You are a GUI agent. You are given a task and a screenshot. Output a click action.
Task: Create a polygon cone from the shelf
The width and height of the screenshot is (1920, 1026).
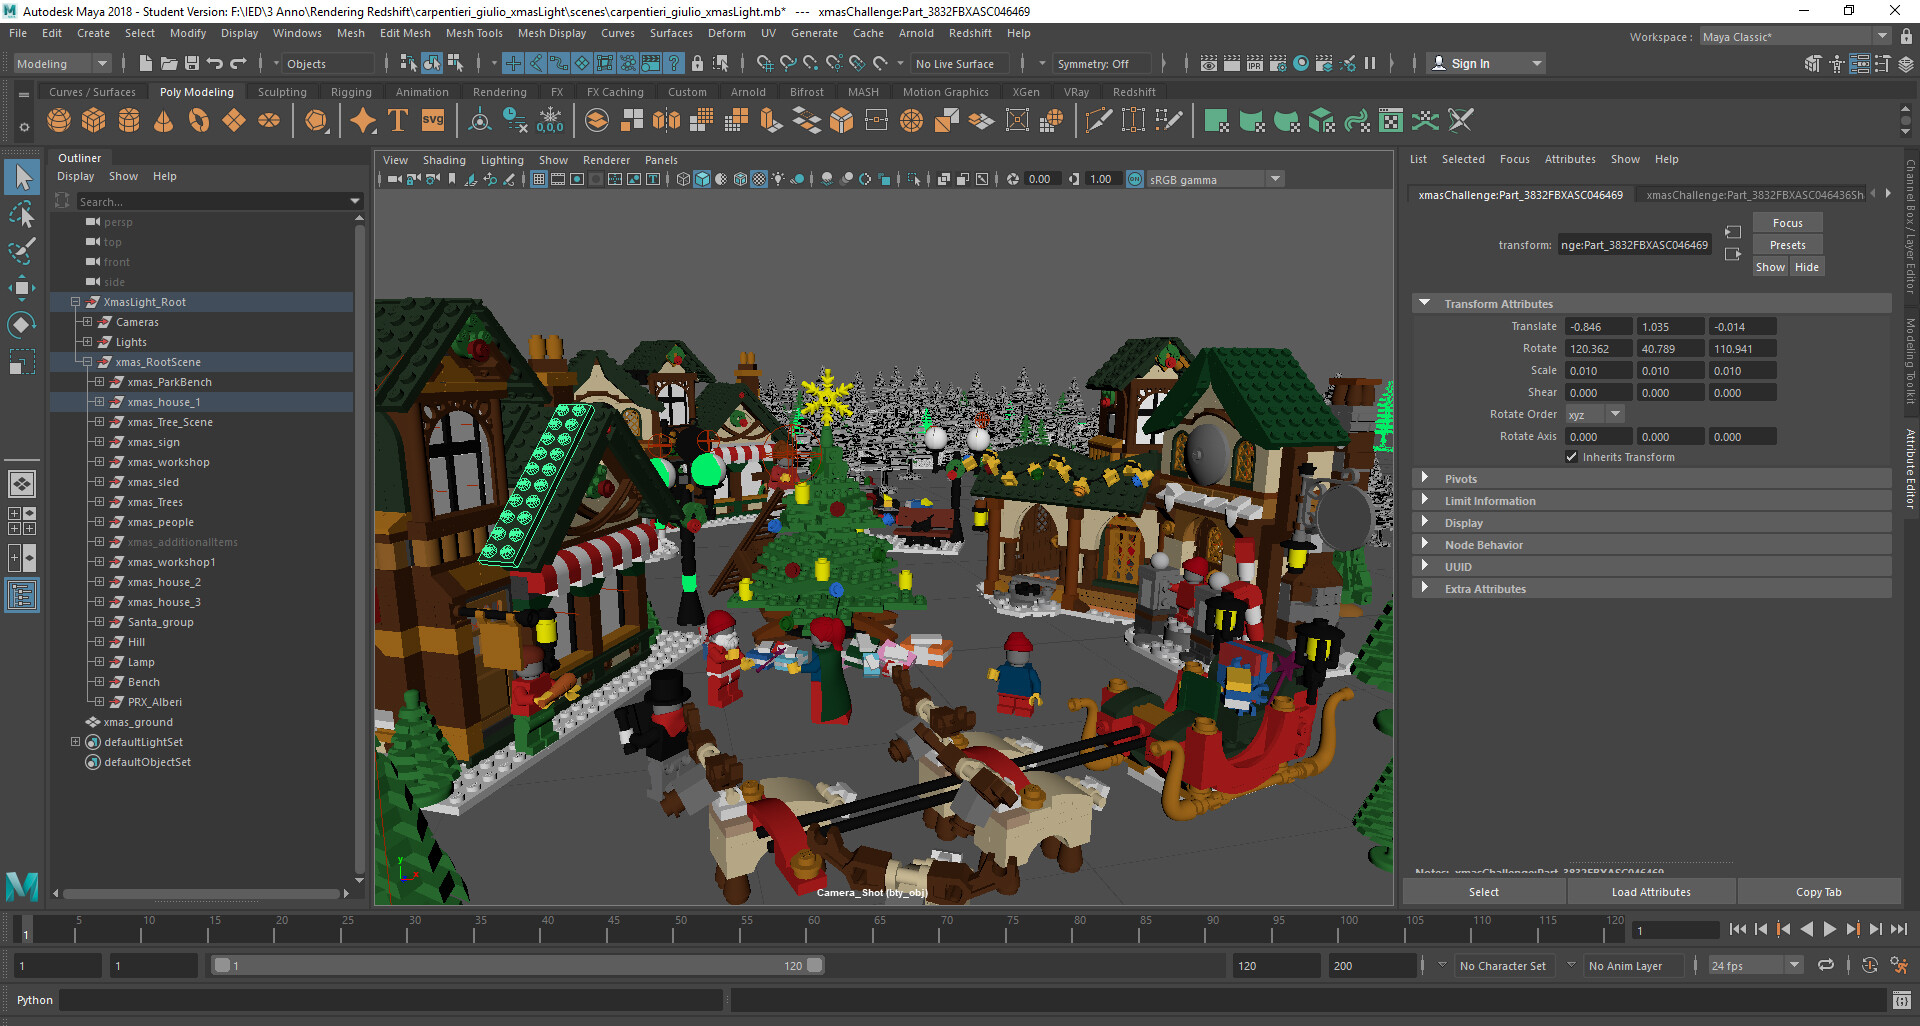click(164, 121)
